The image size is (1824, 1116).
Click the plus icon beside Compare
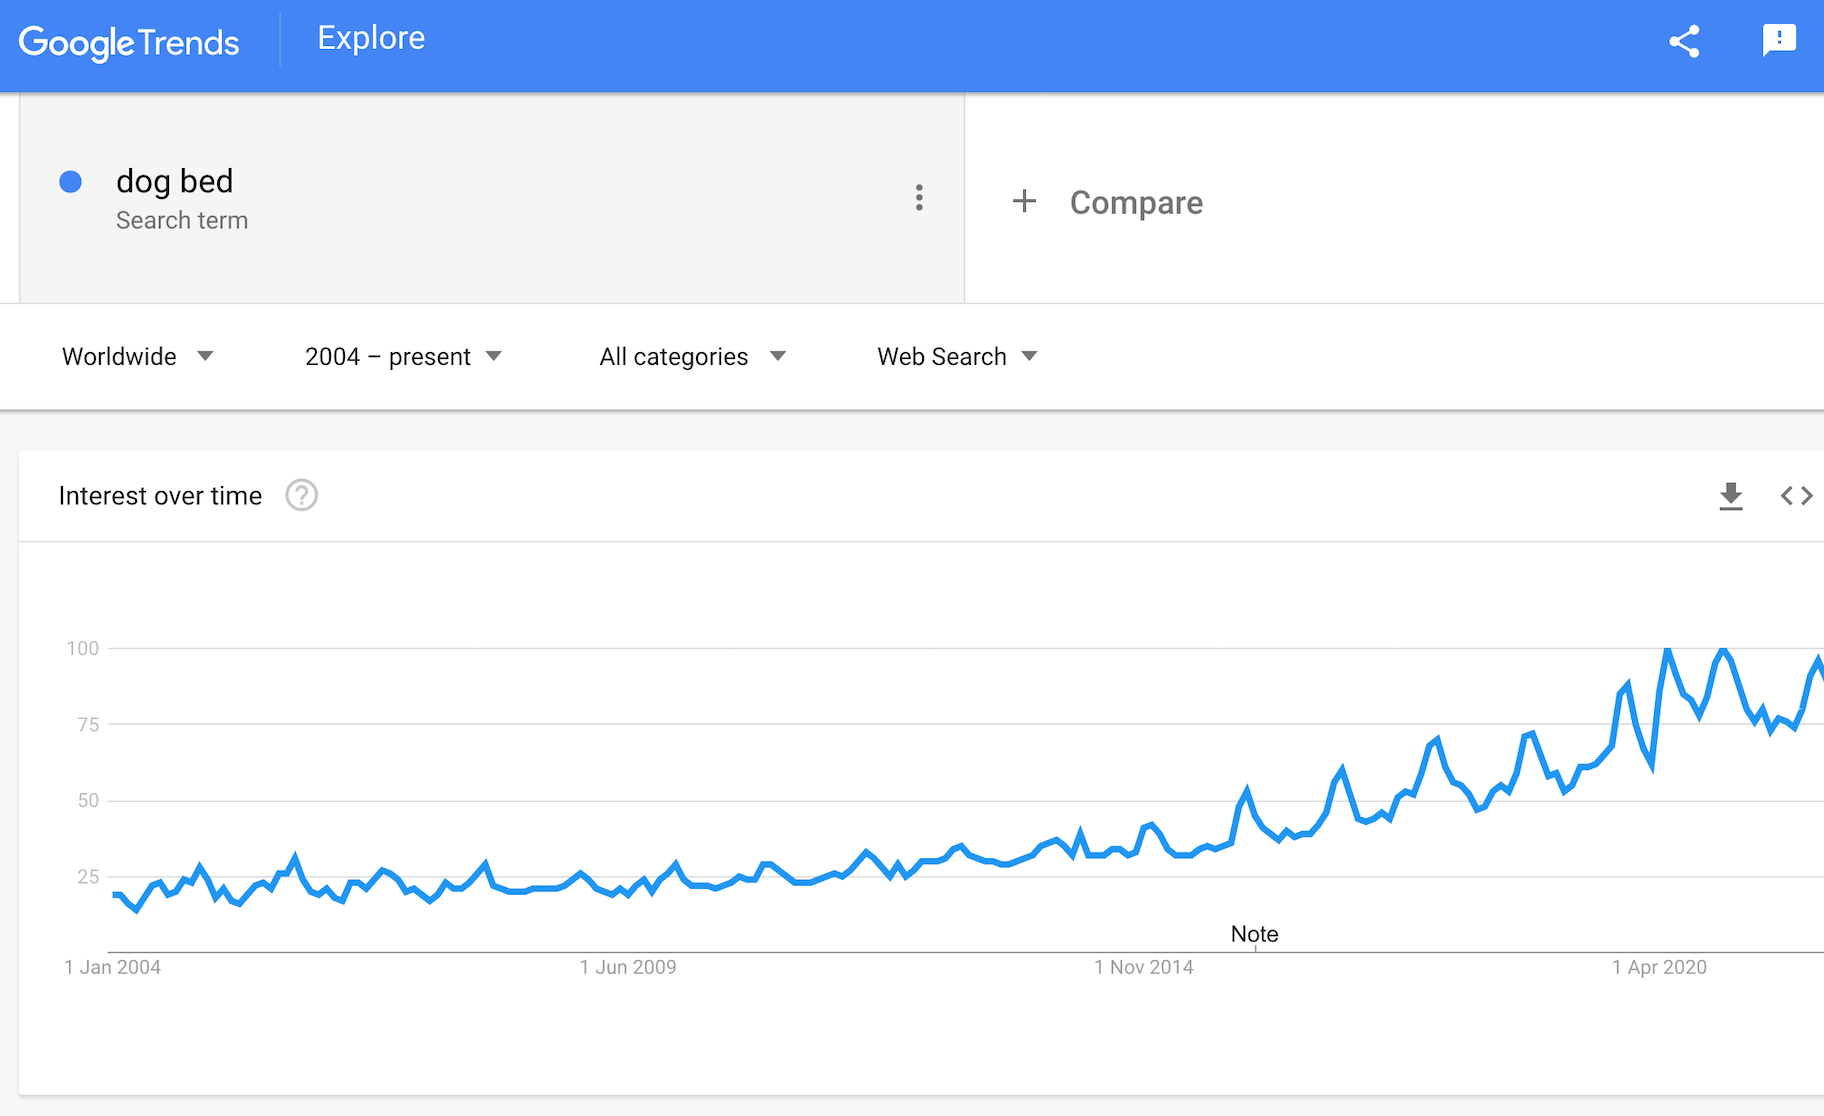point(1024,201)
